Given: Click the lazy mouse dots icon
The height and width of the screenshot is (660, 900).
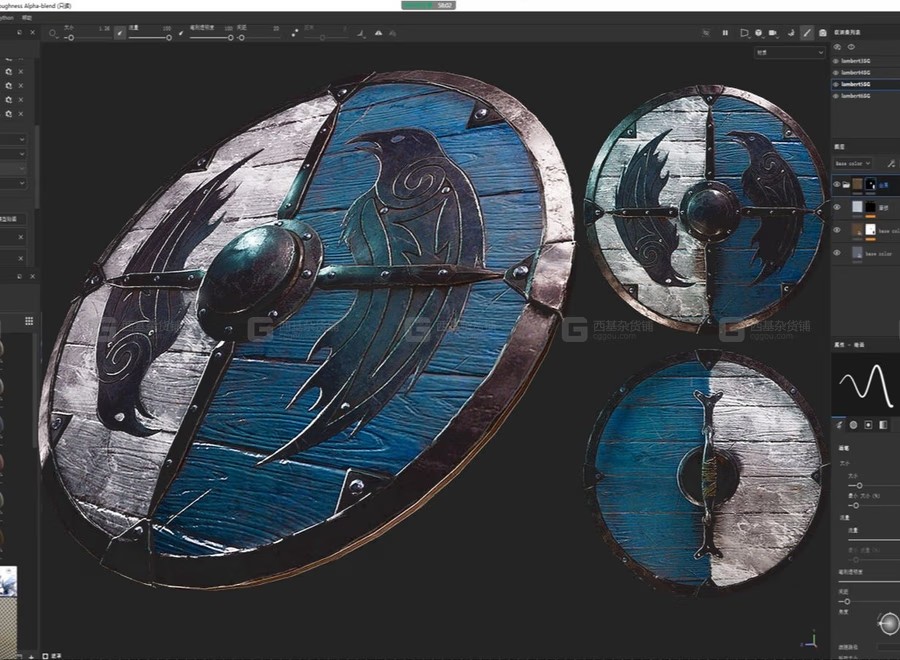Looking at the screenshot, I should tap(294, 33).
